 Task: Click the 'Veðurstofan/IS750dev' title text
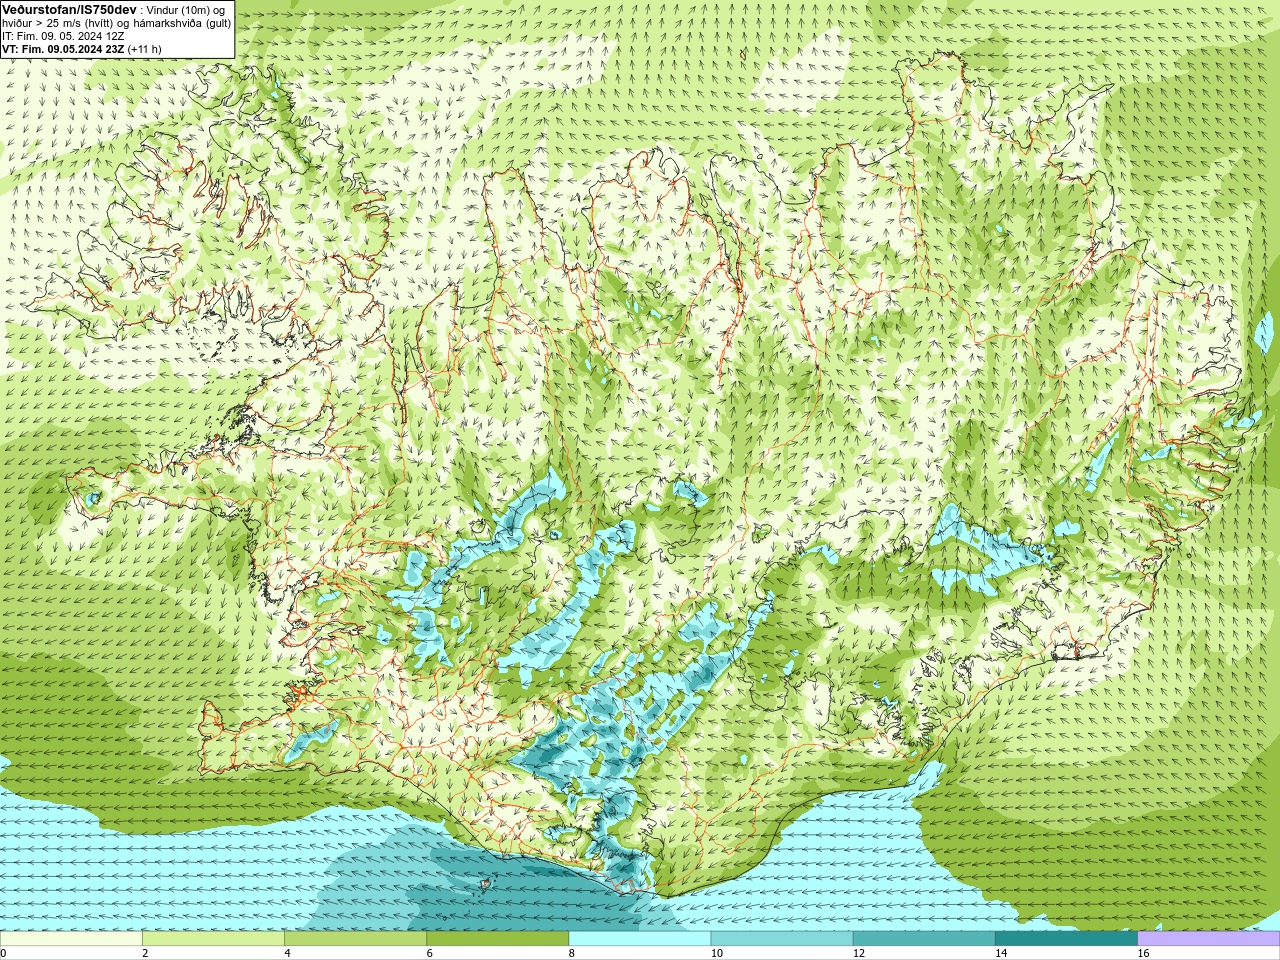point(70,9)
